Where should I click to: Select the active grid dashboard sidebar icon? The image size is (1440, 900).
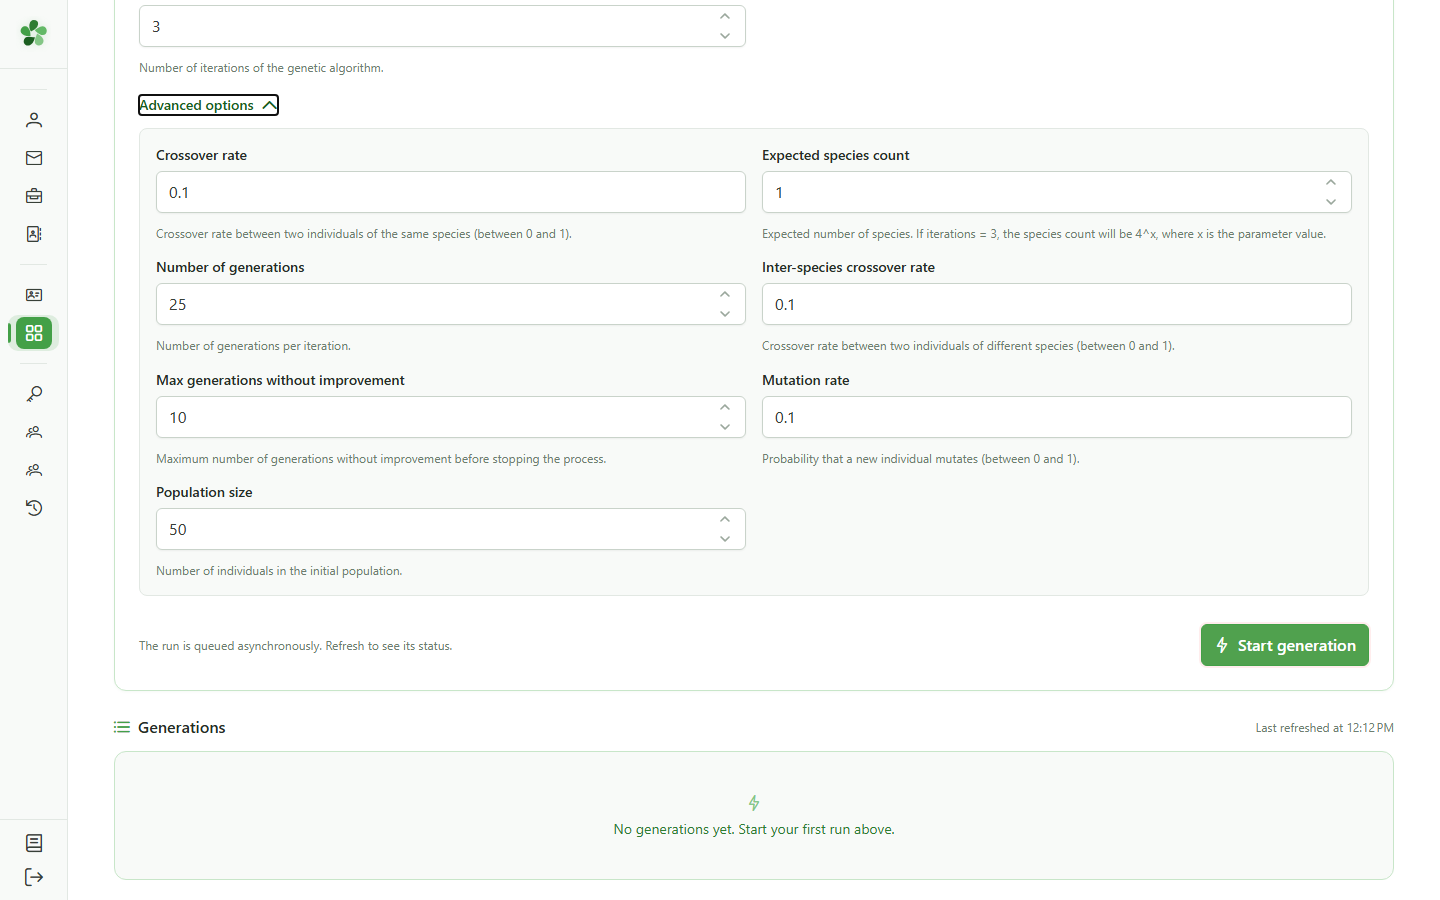pos(34,333)
